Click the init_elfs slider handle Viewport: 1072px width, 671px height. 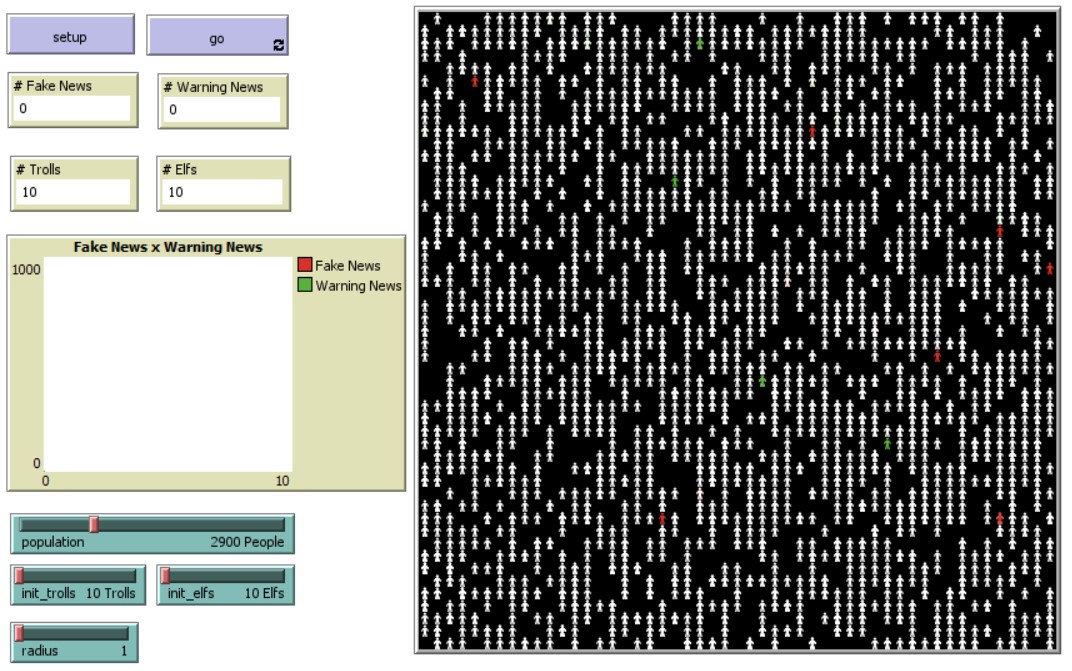tap(166, 575)
